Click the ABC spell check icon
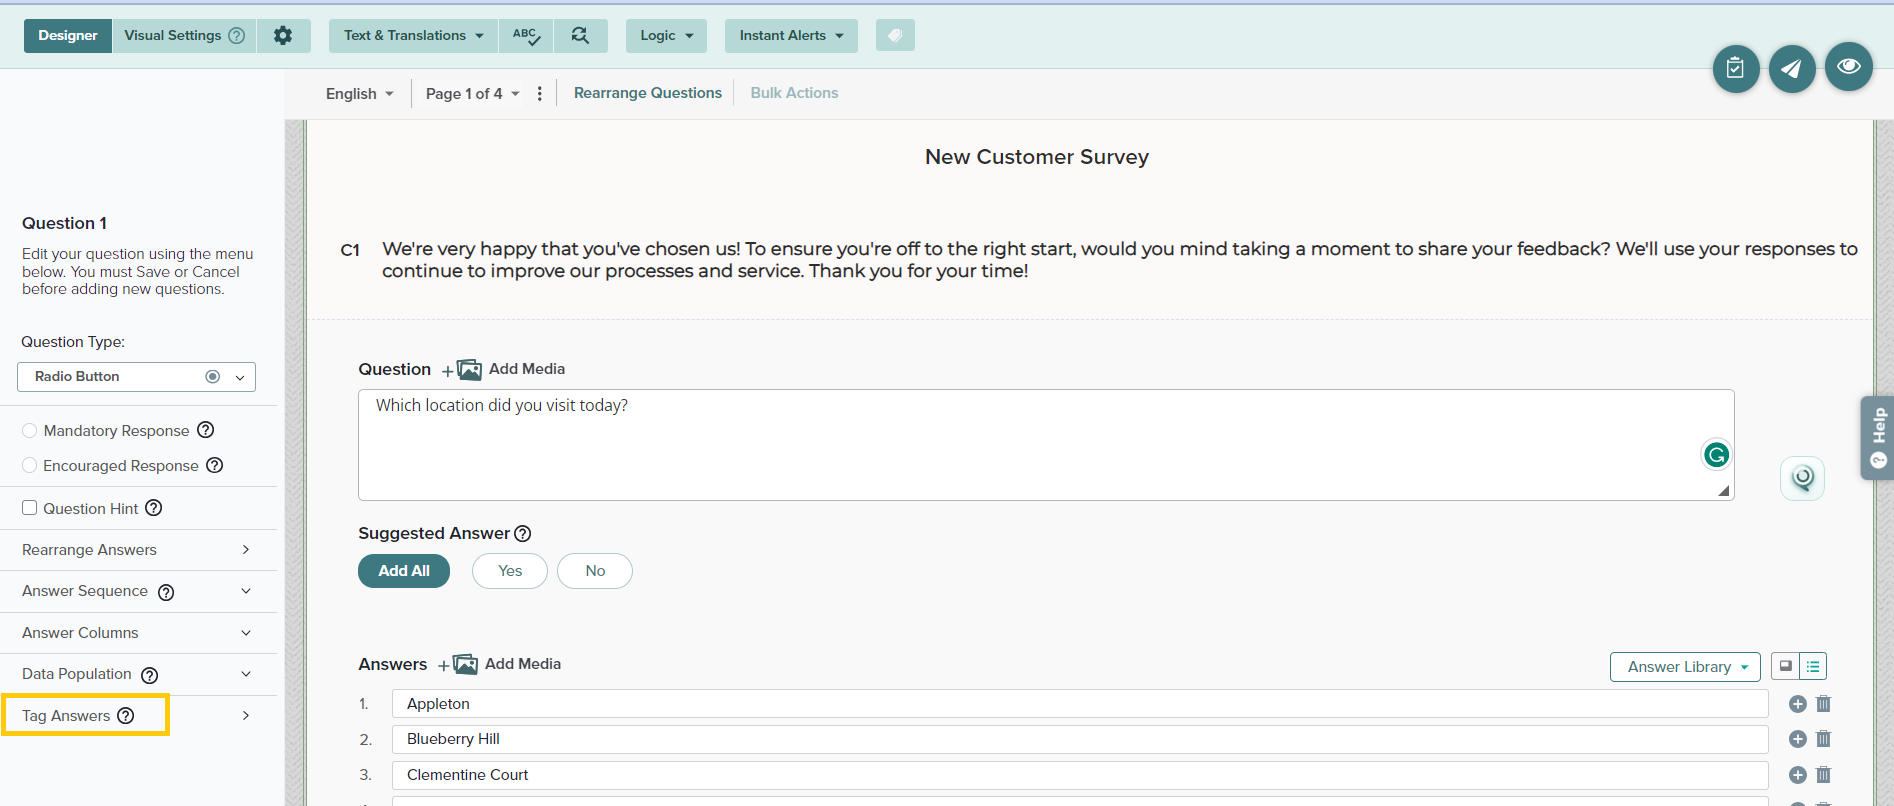Screen dimensions: 1894x806 click(x=526, y=36)
